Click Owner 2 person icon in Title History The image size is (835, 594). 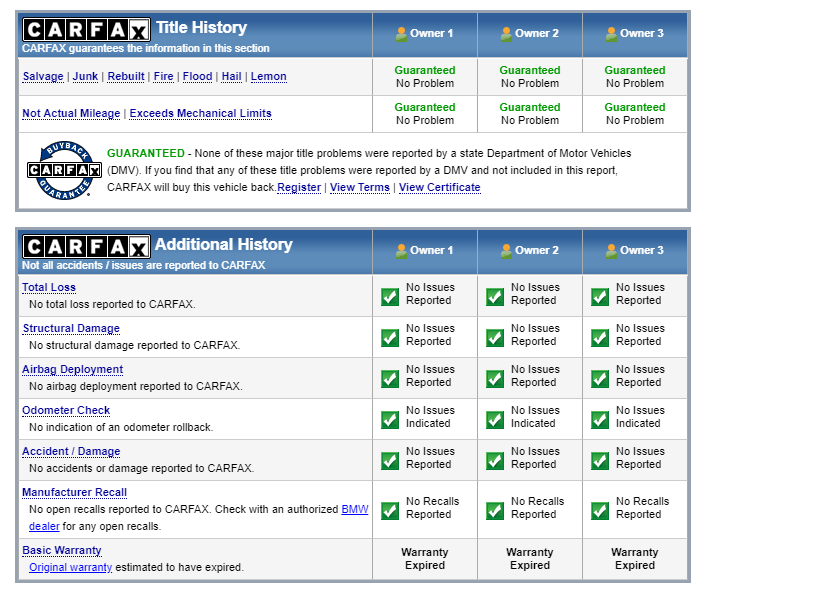click(506, 34)
